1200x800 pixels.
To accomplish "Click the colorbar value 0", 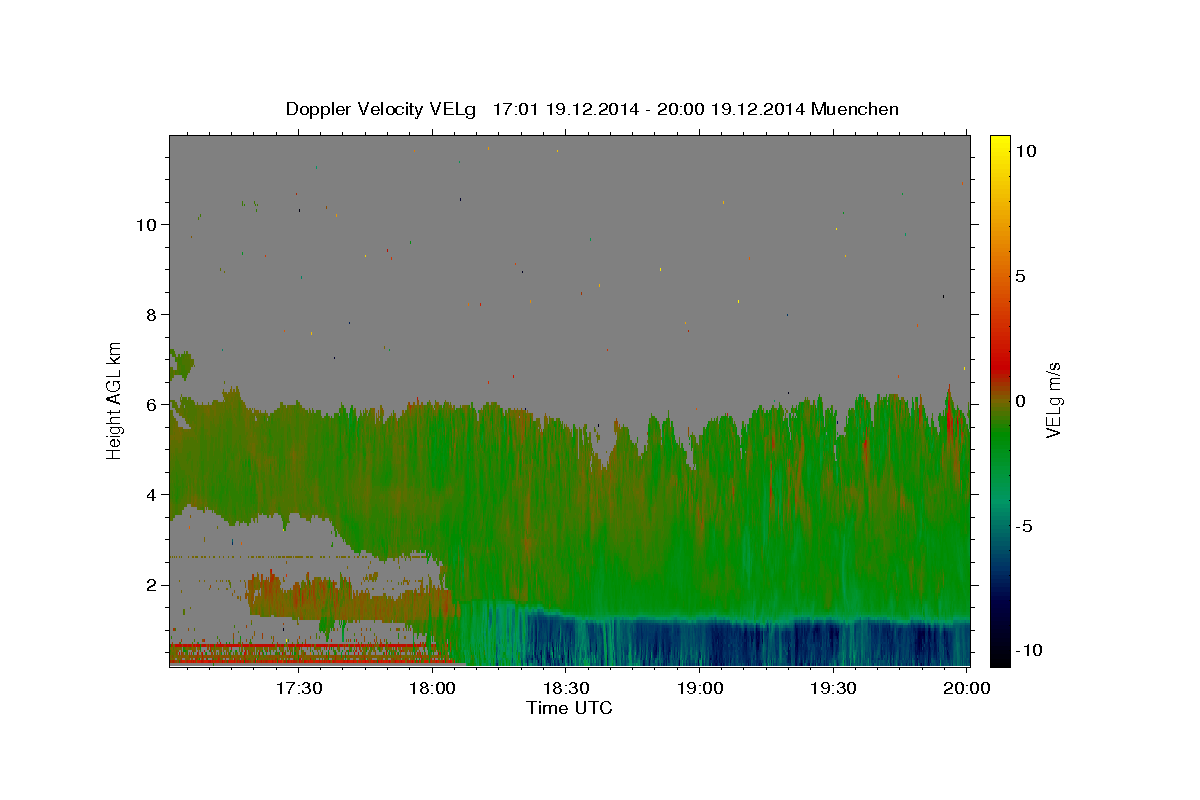I will tap(1020, 401).
